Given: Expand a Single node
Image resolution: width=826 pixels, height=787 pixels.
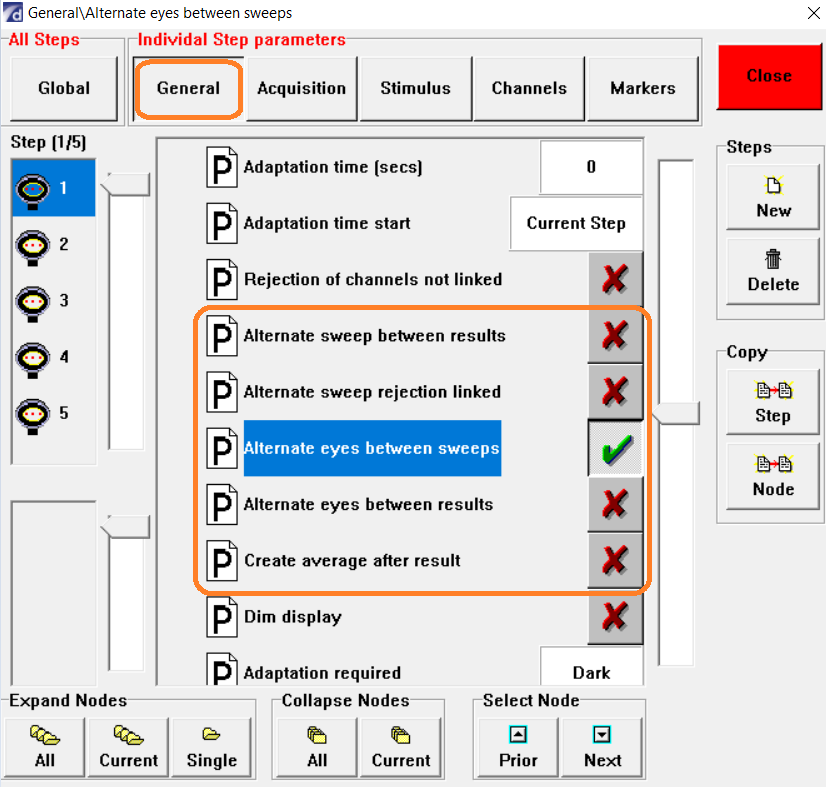Looking at the screenshot, I should click(x=212, y=747).
